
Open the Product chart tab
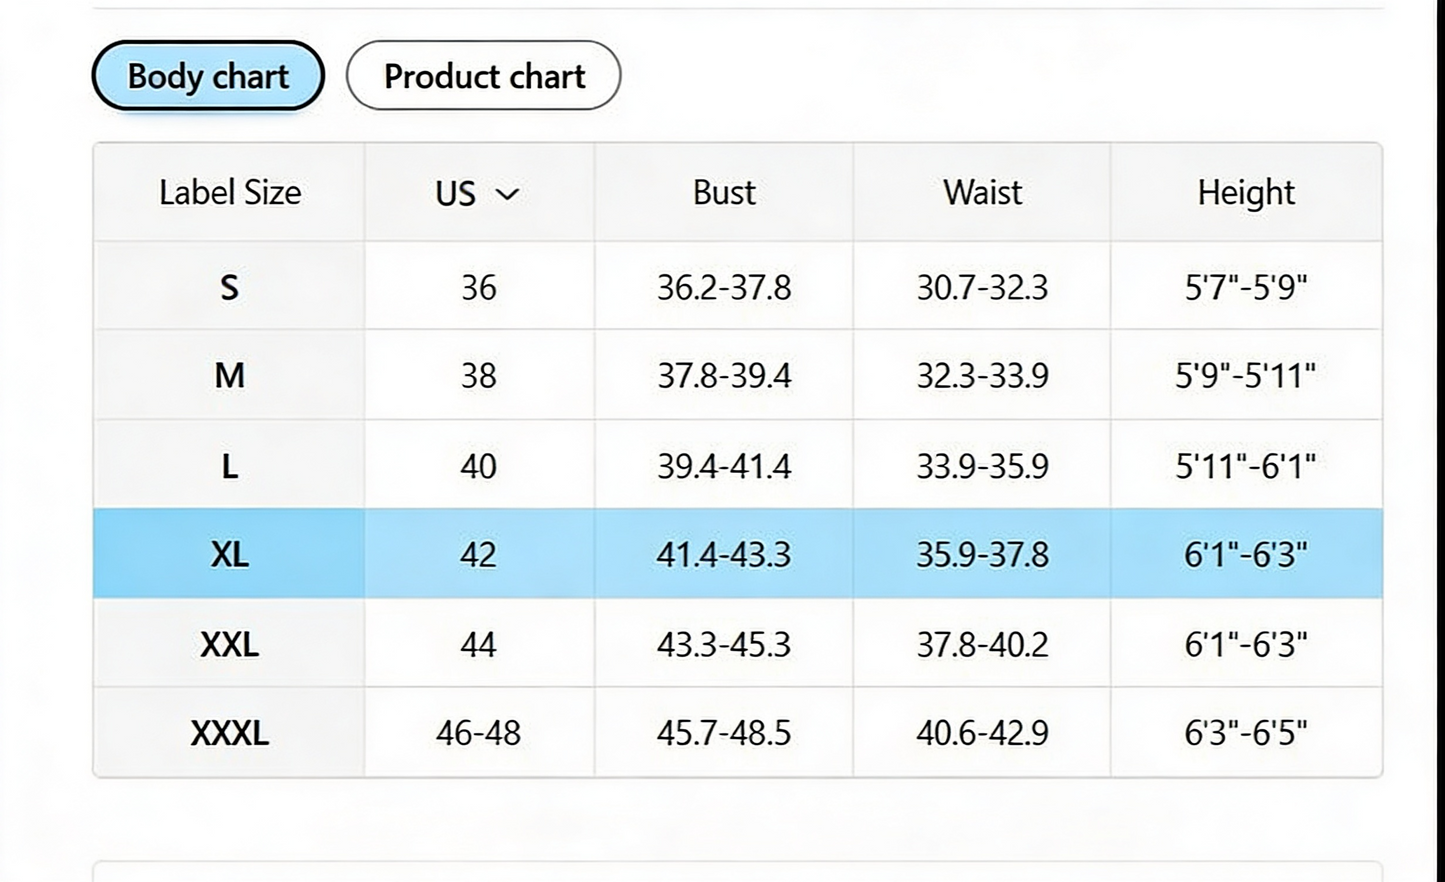click(484, 76)
